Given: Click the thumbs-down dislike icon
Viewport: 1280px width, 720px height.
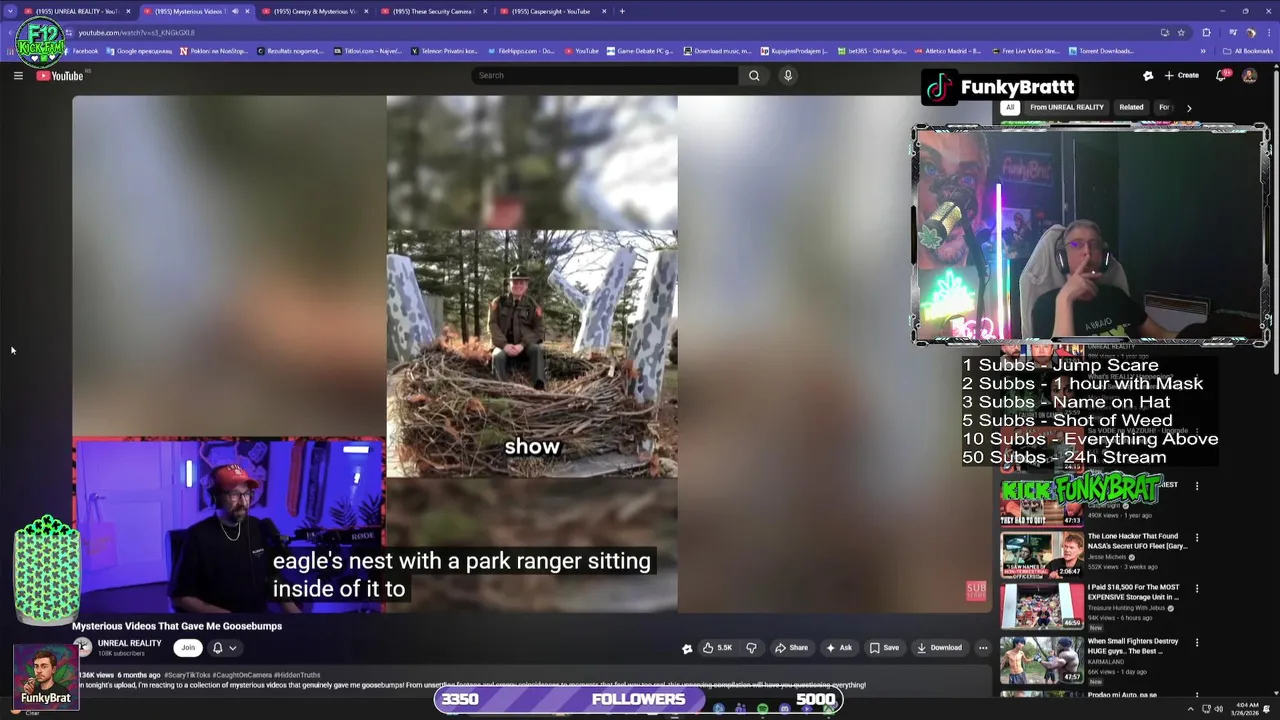Looking at the screenshot, I should 751,648.
